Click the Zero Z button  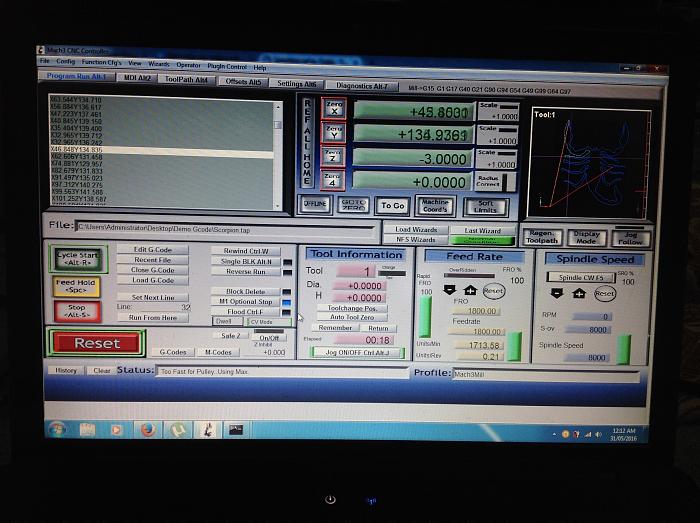click(333, 156)
